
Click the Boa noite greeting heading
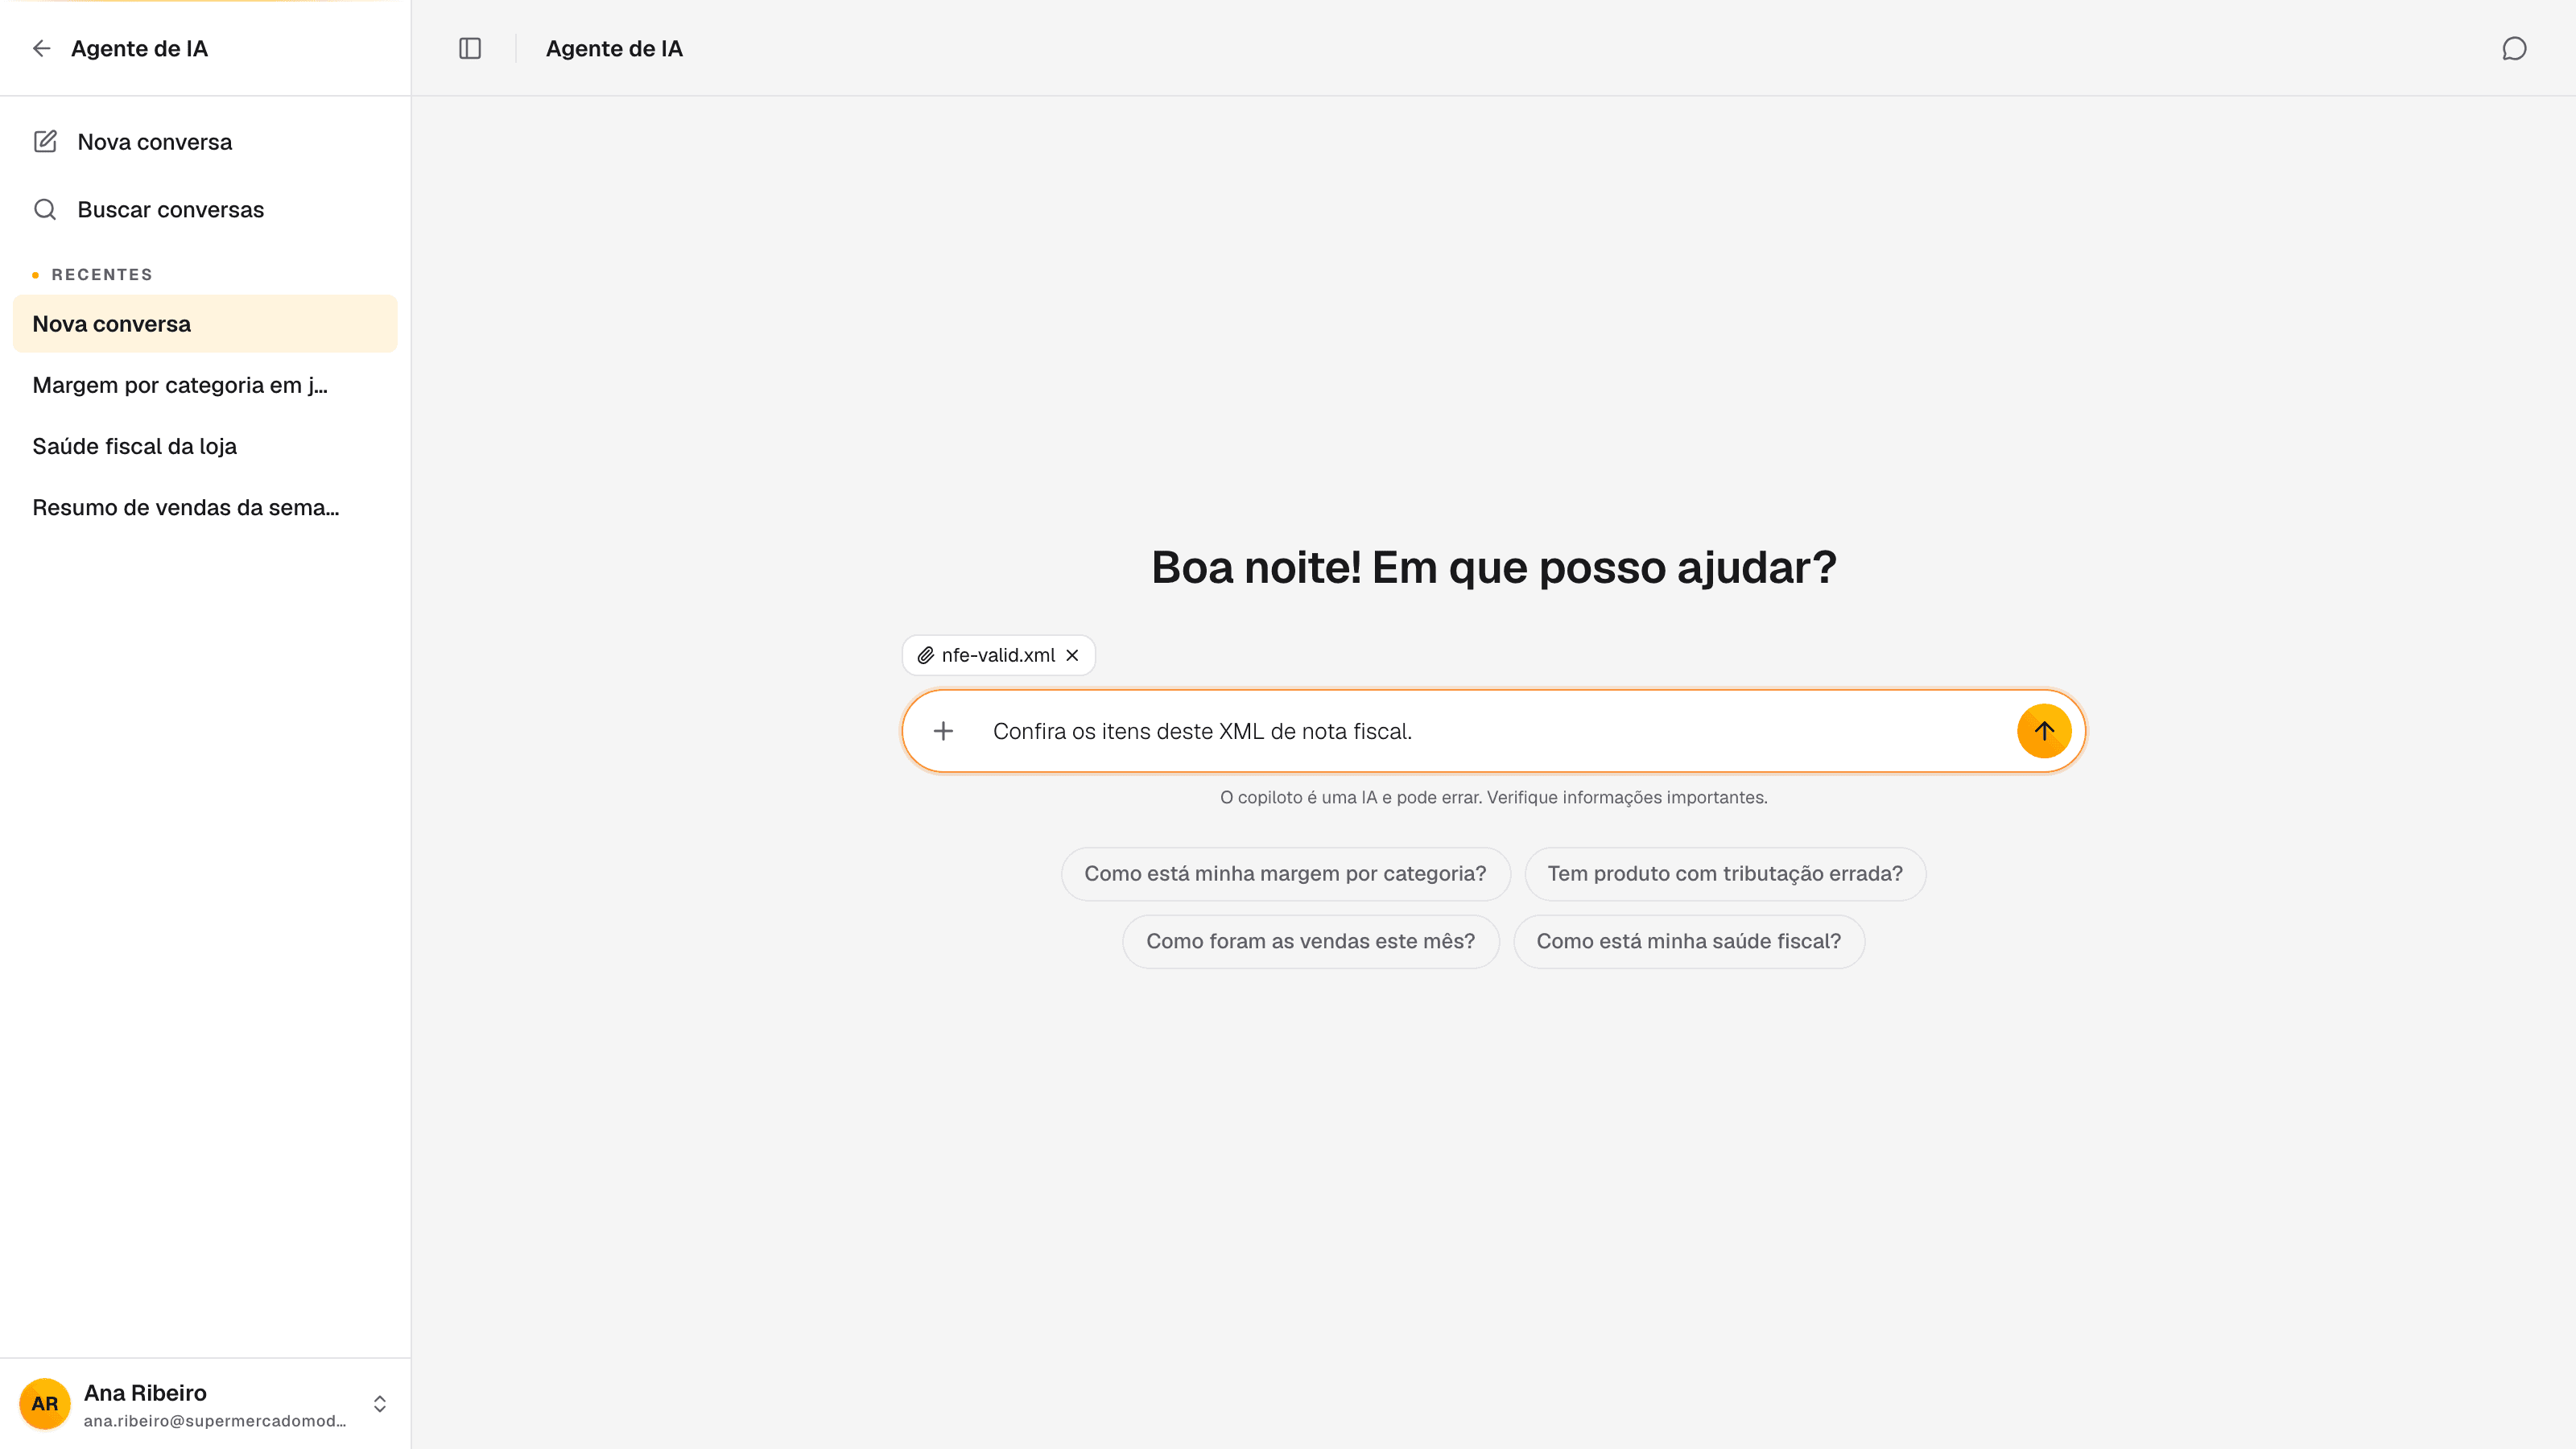coord(1493,568)
